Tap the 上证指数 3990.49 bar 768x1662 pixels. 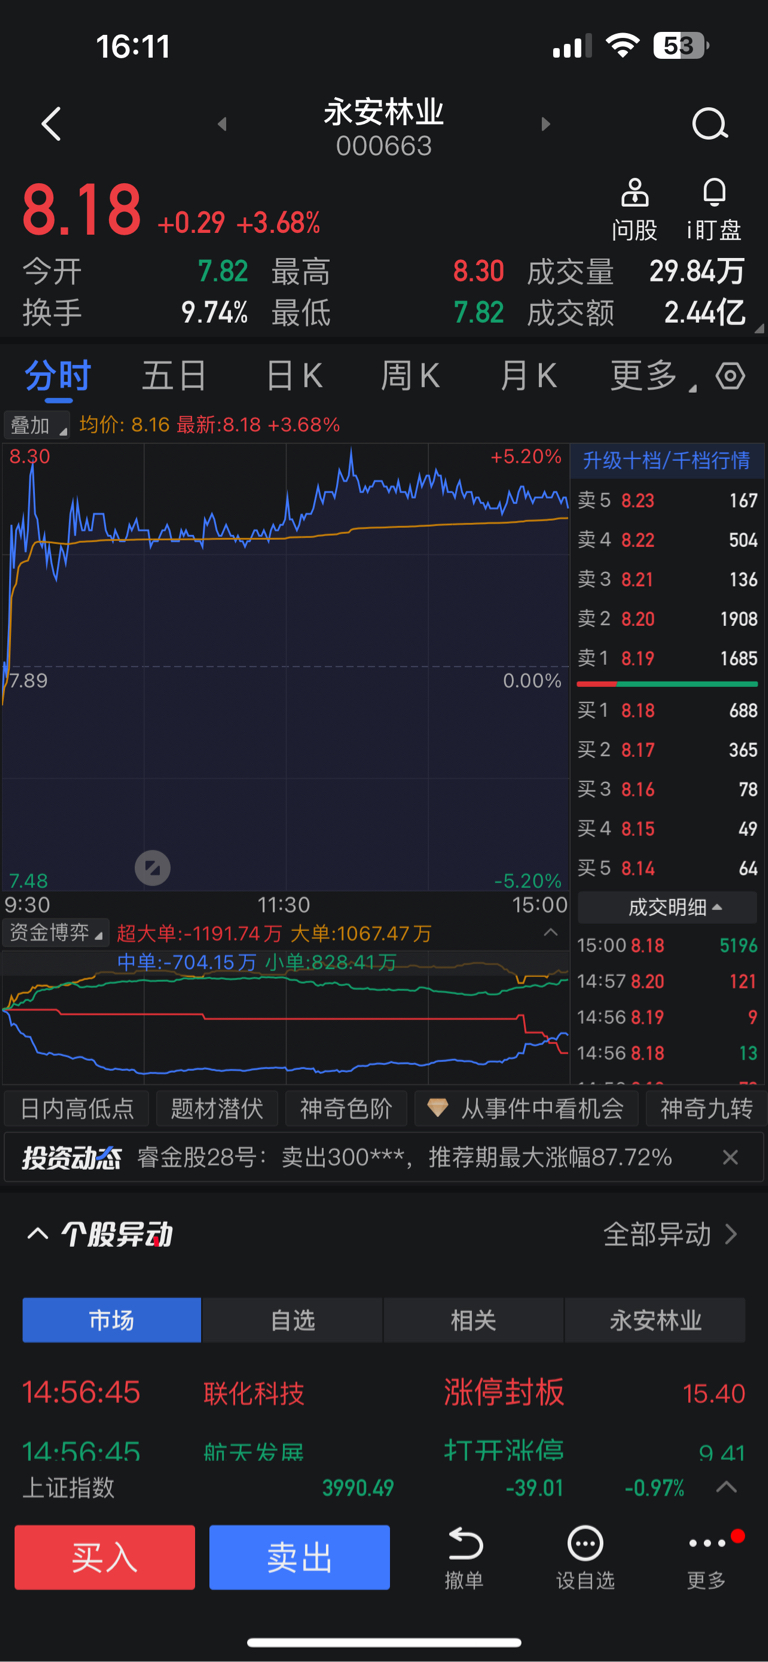(384, 1488)
